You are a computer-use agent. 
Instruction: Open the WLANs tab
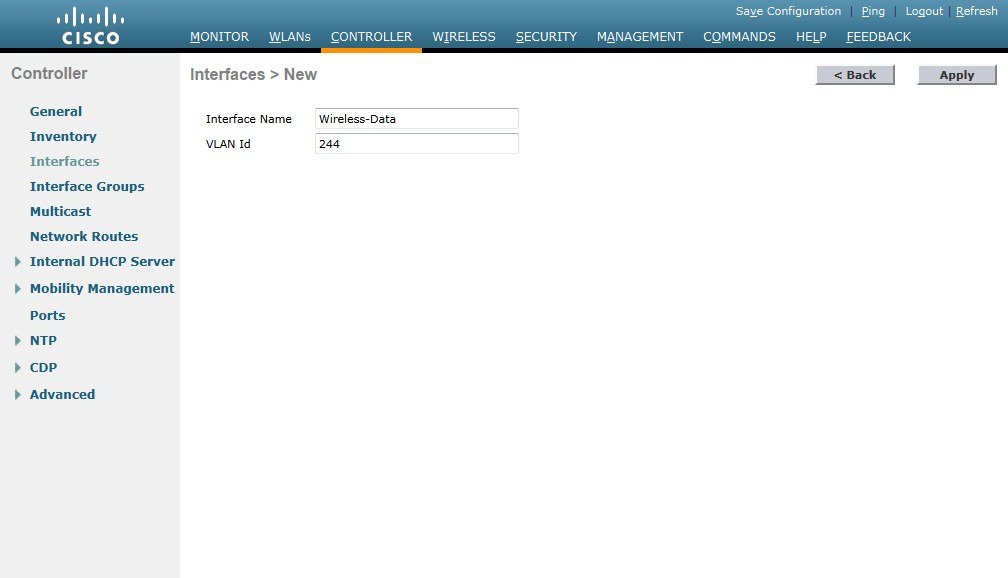coord(289,36)
